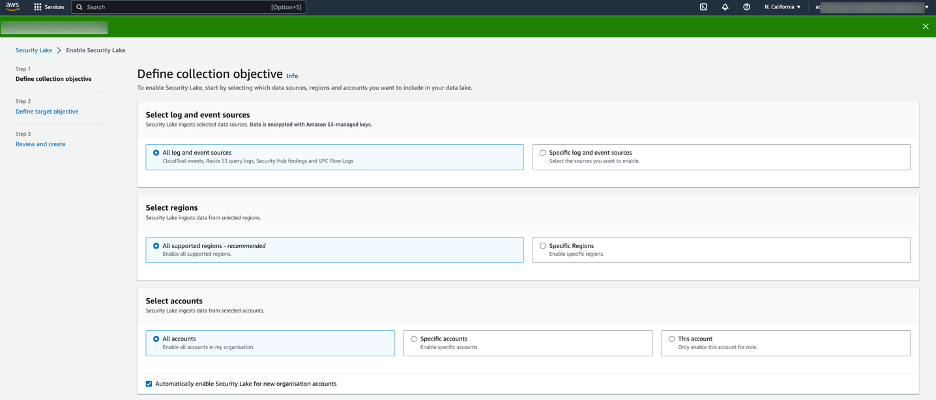The image size is (936, 400).
Task: Select Specific accounts option
Action: pos(528,343)
